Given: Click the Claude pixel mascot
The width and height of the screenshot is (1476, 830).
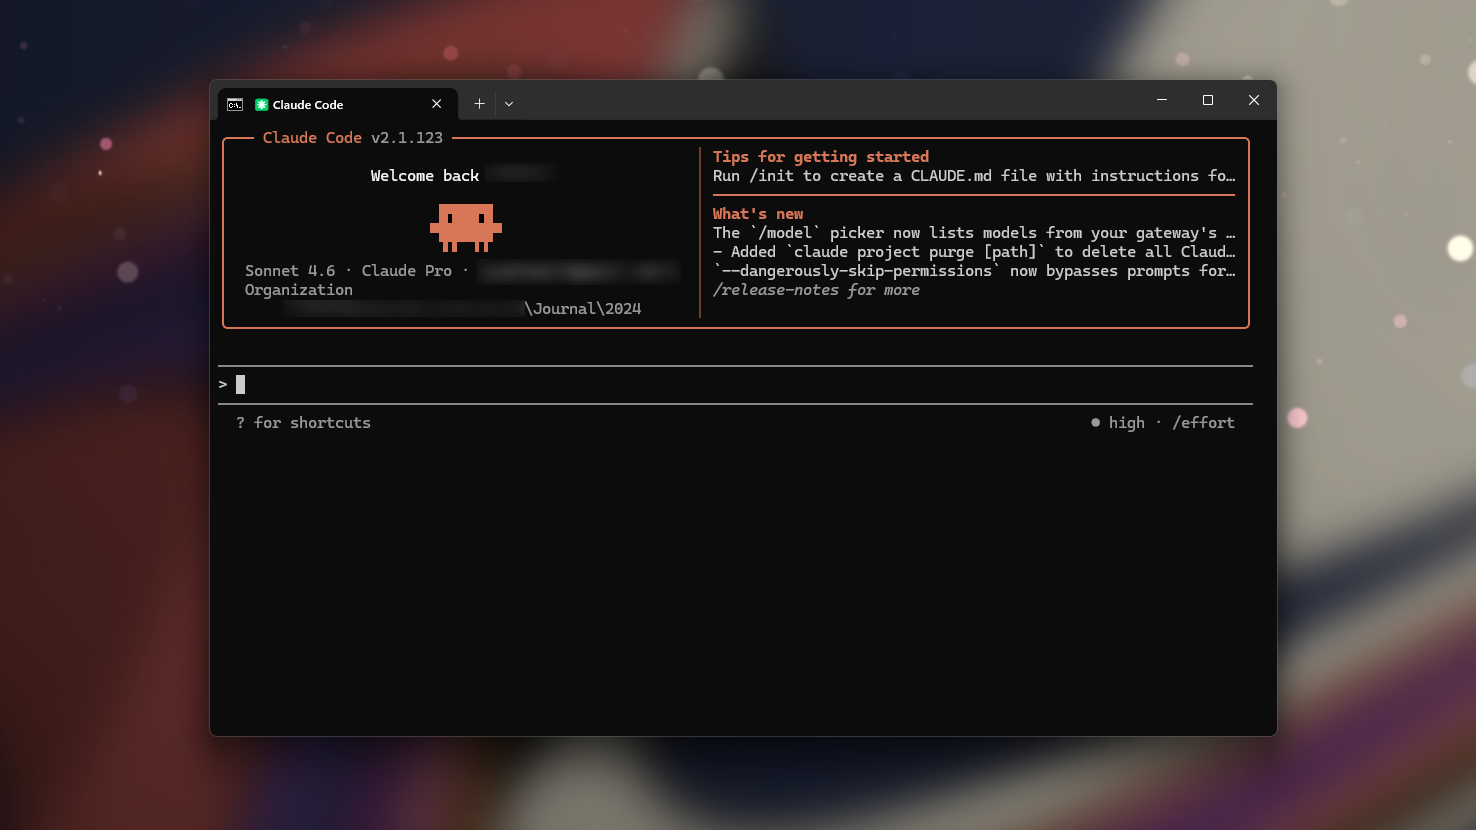Looking at the screenshot, I should (x=466, y=228).
